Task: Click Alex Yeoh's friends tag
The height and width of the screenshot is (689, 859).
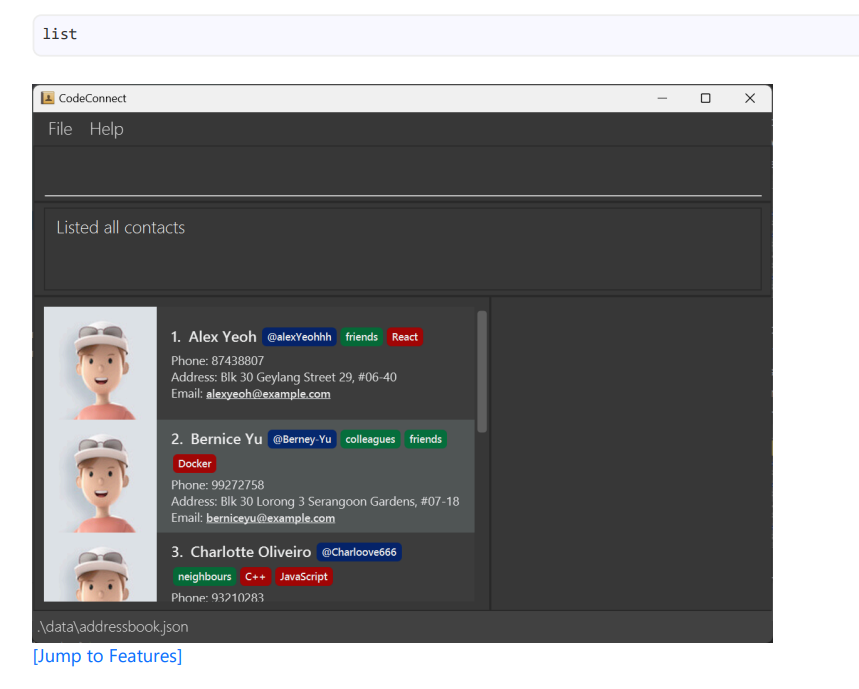Action: [x=362, y=337]
